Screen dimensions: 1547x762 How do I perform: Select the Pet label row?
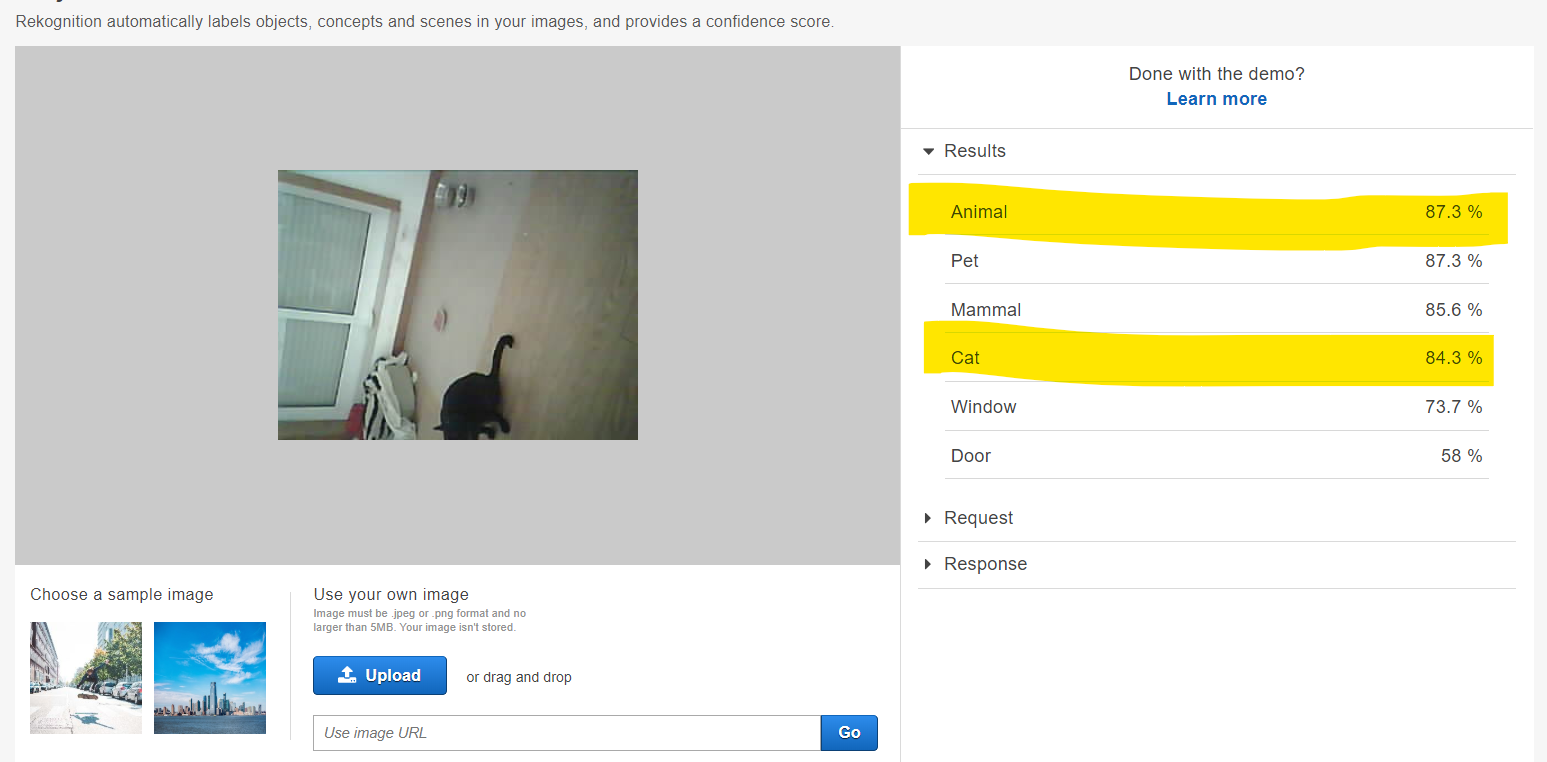tap(1216, 261)
